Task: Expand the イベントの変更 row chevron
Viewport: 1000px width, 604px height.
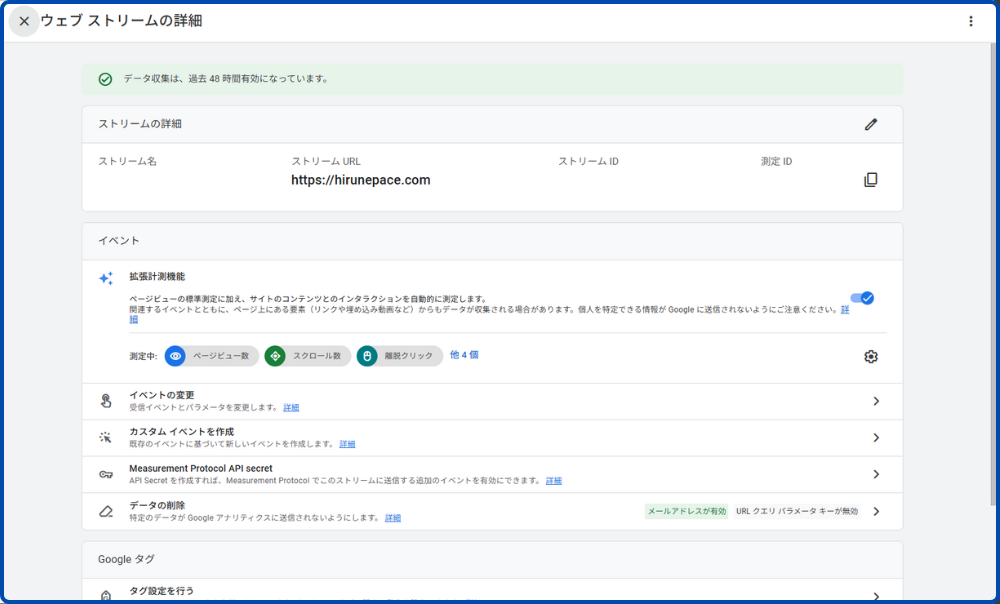Action: point(876,401)
